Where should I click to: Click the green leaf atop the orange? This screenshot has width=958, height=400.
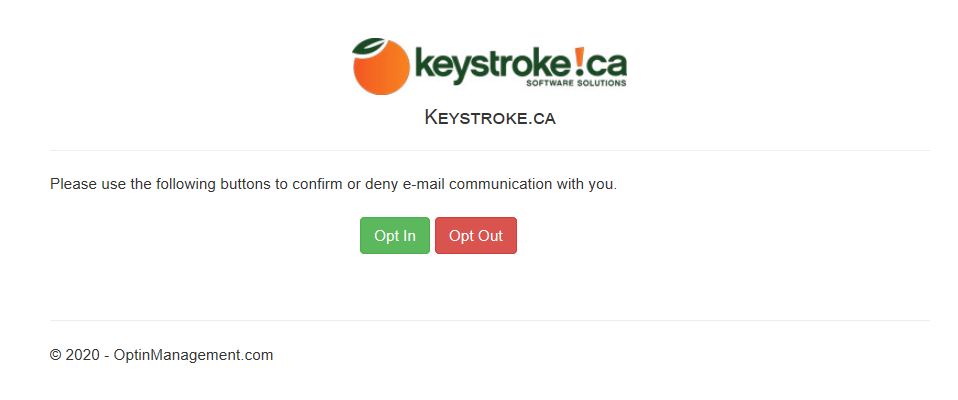(x=368, y=46)
